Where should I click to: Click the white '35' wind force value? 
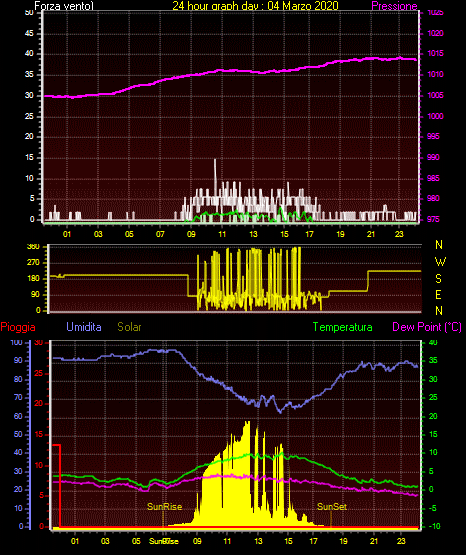[x=29, y=74]
